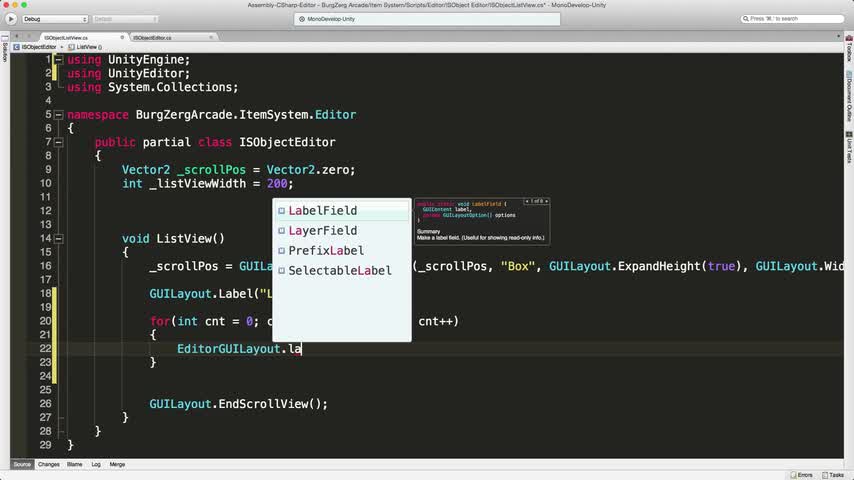The width and height of the screenshot is (854, 480).
Task: Switch to the Log view tab
Action: click(96, 465)
